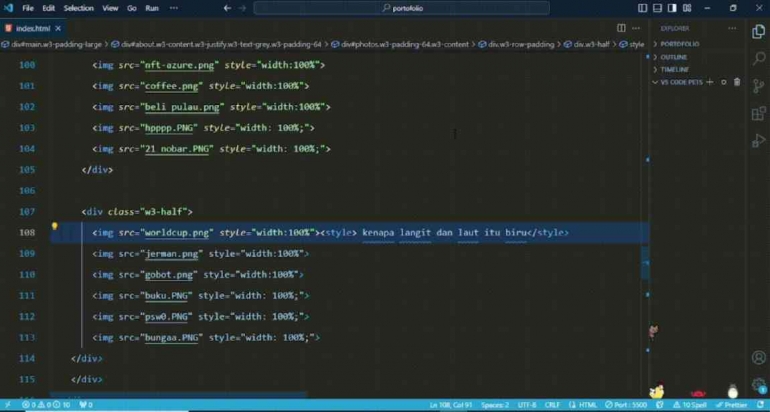Image resolution: width=770 pixels, height=412 pixels.
Task: Open the Manage gear icon
Action: tap(758, 385)
